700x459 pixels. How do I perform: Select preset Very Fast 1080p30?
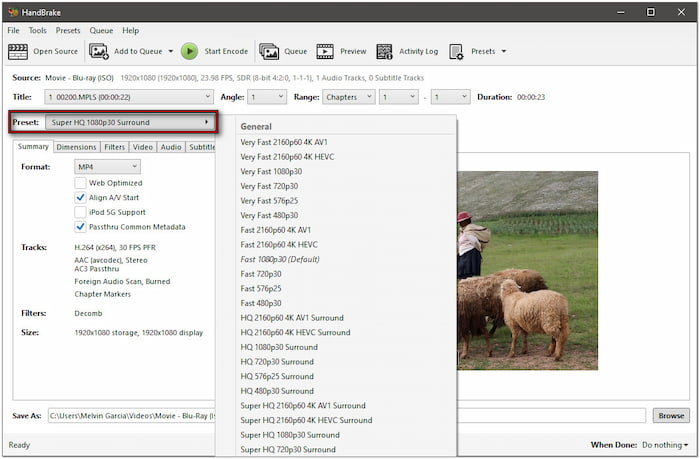coord(271,171)
